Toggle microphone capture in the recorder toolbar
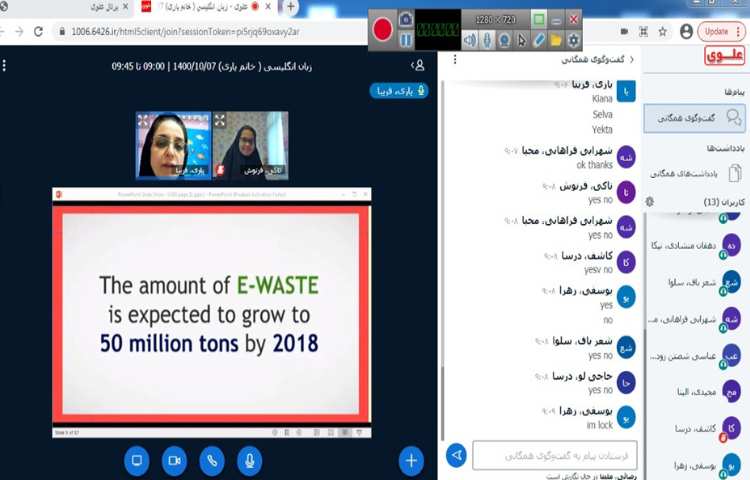The image size is (750, 480). (x=487, y=40)
